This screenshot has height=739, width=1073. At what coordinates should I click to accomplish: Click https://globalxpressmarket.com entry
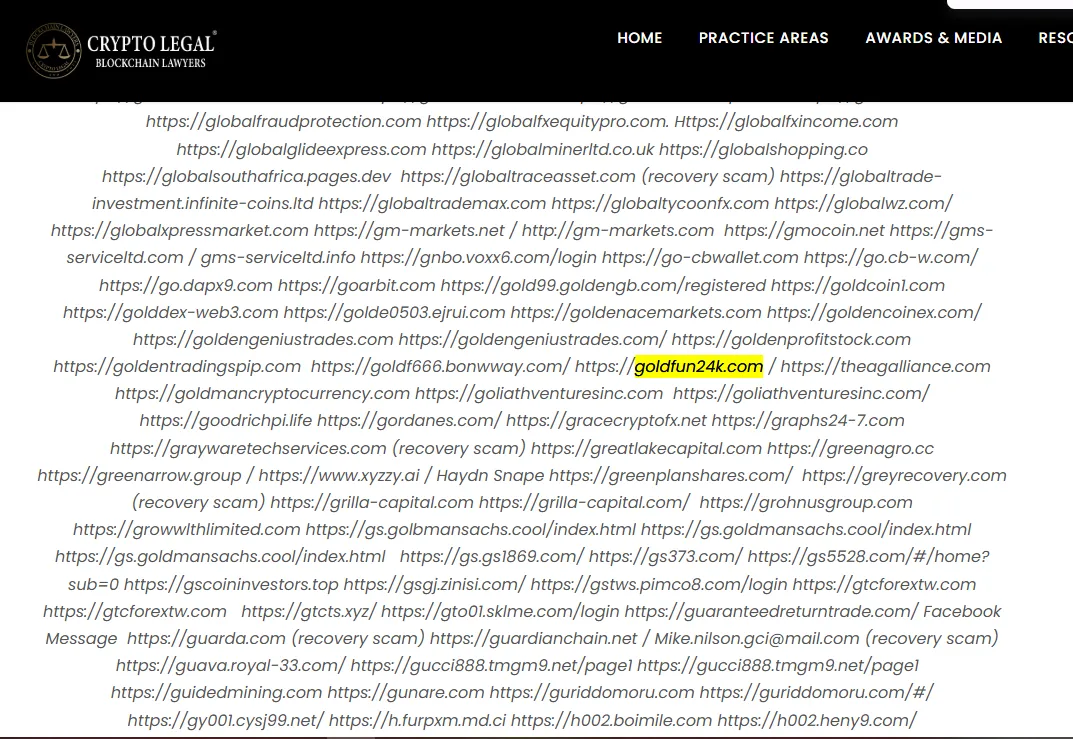pos(179,231)
